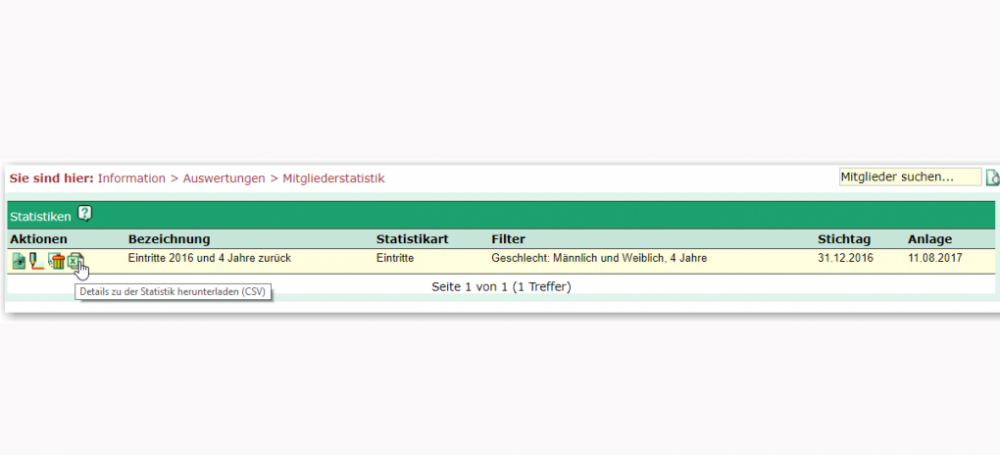Sort by Bezeichnung column header
Image resolution: width=1000 pixels, height=455 pixels.
169,240
